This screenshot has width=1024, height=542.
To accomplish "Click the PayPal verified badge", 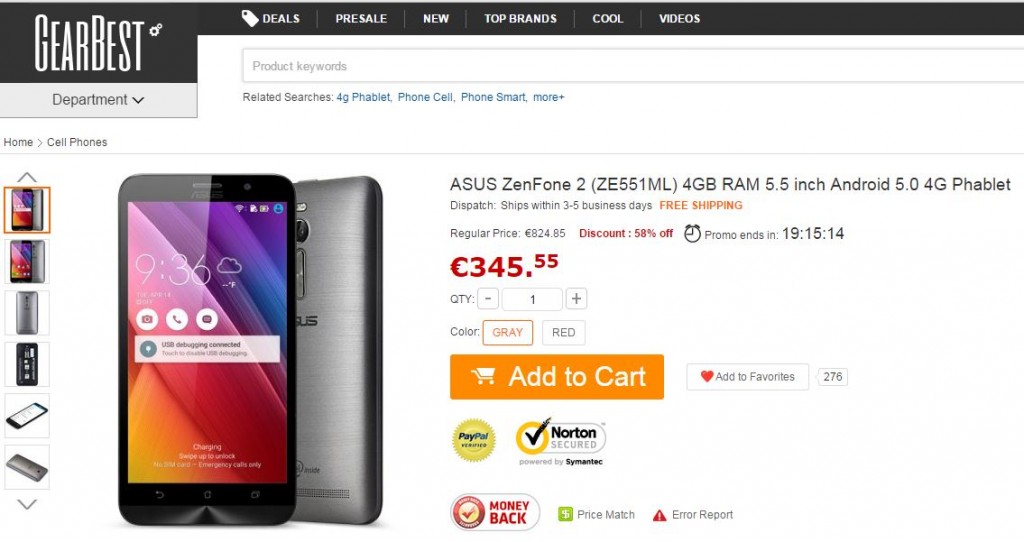I will tap(473, 440).
